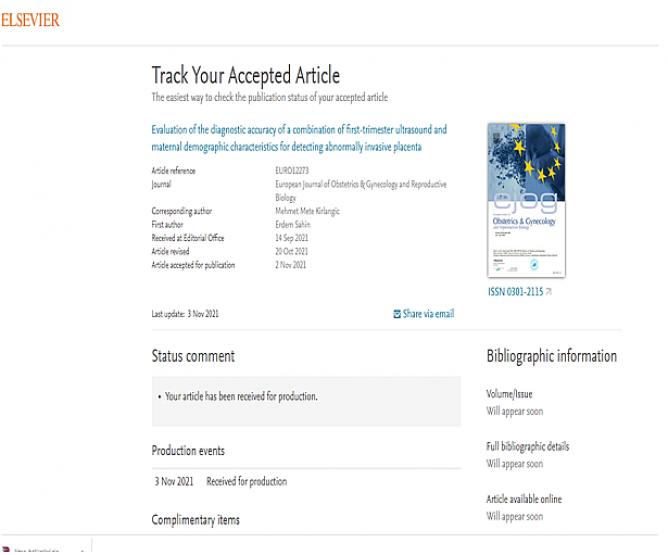Open the ejog journal cover image

coord(526,200)
